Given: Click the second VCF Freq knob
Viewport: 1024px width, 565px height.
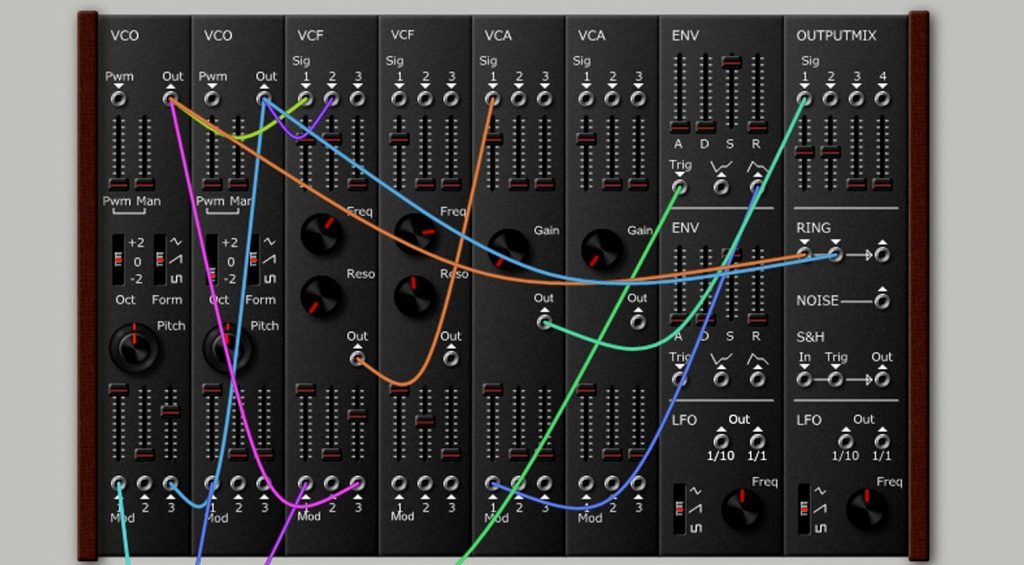Looking at the screenshot, I should [415, 234].
